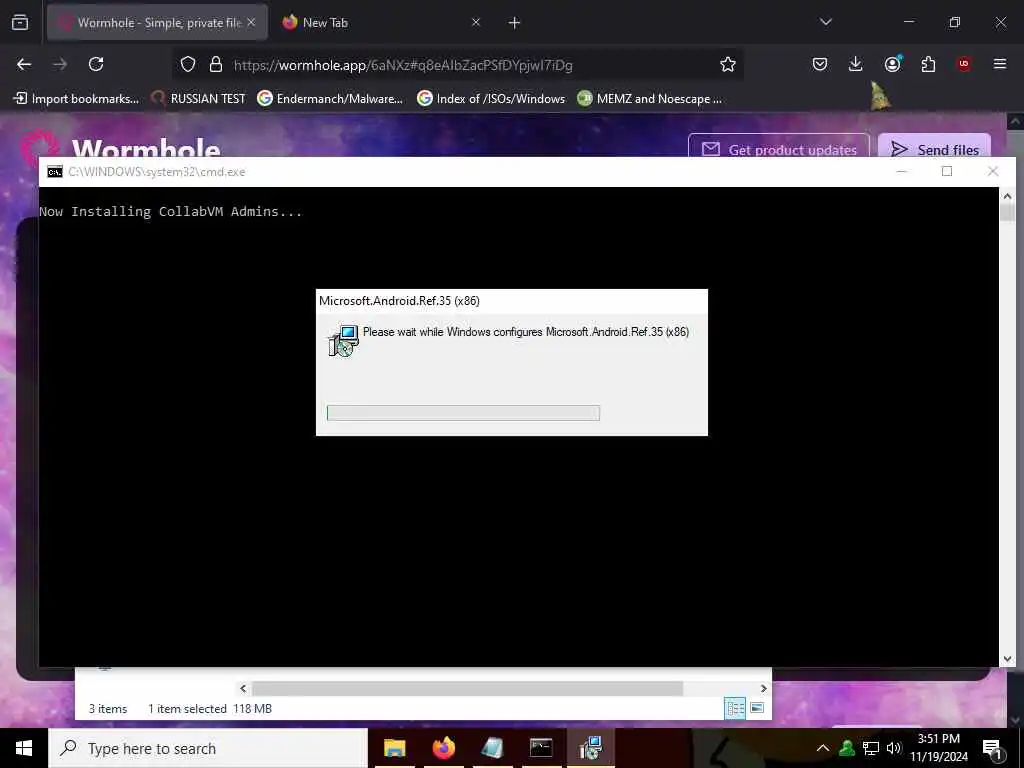Open Command Prompt from taskbar

pos(541,748)
